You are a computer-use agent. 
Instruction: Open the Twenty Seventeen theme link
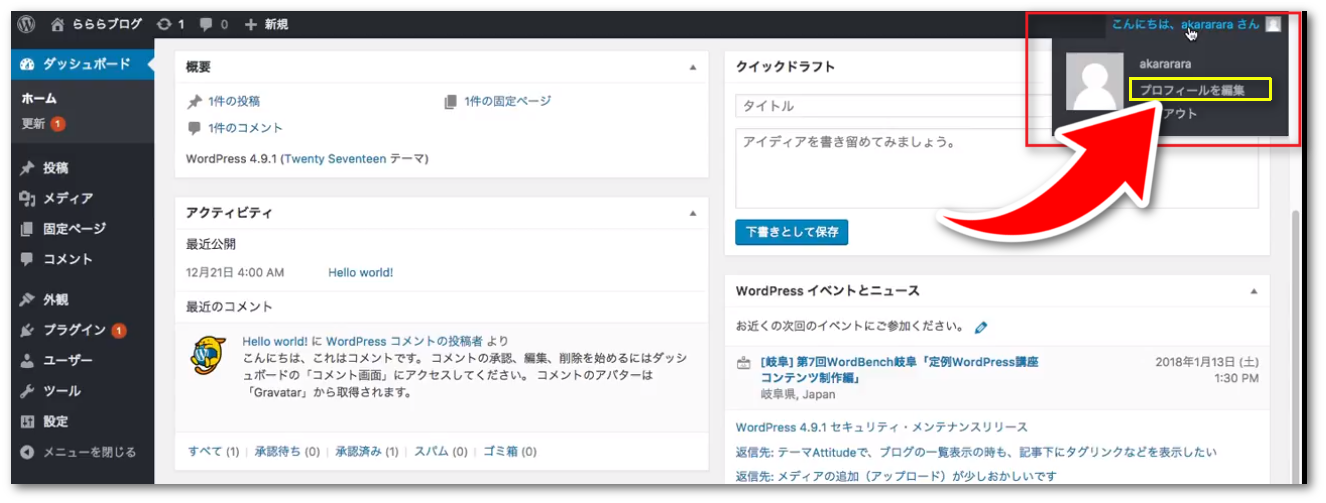(x=335, y=159)
